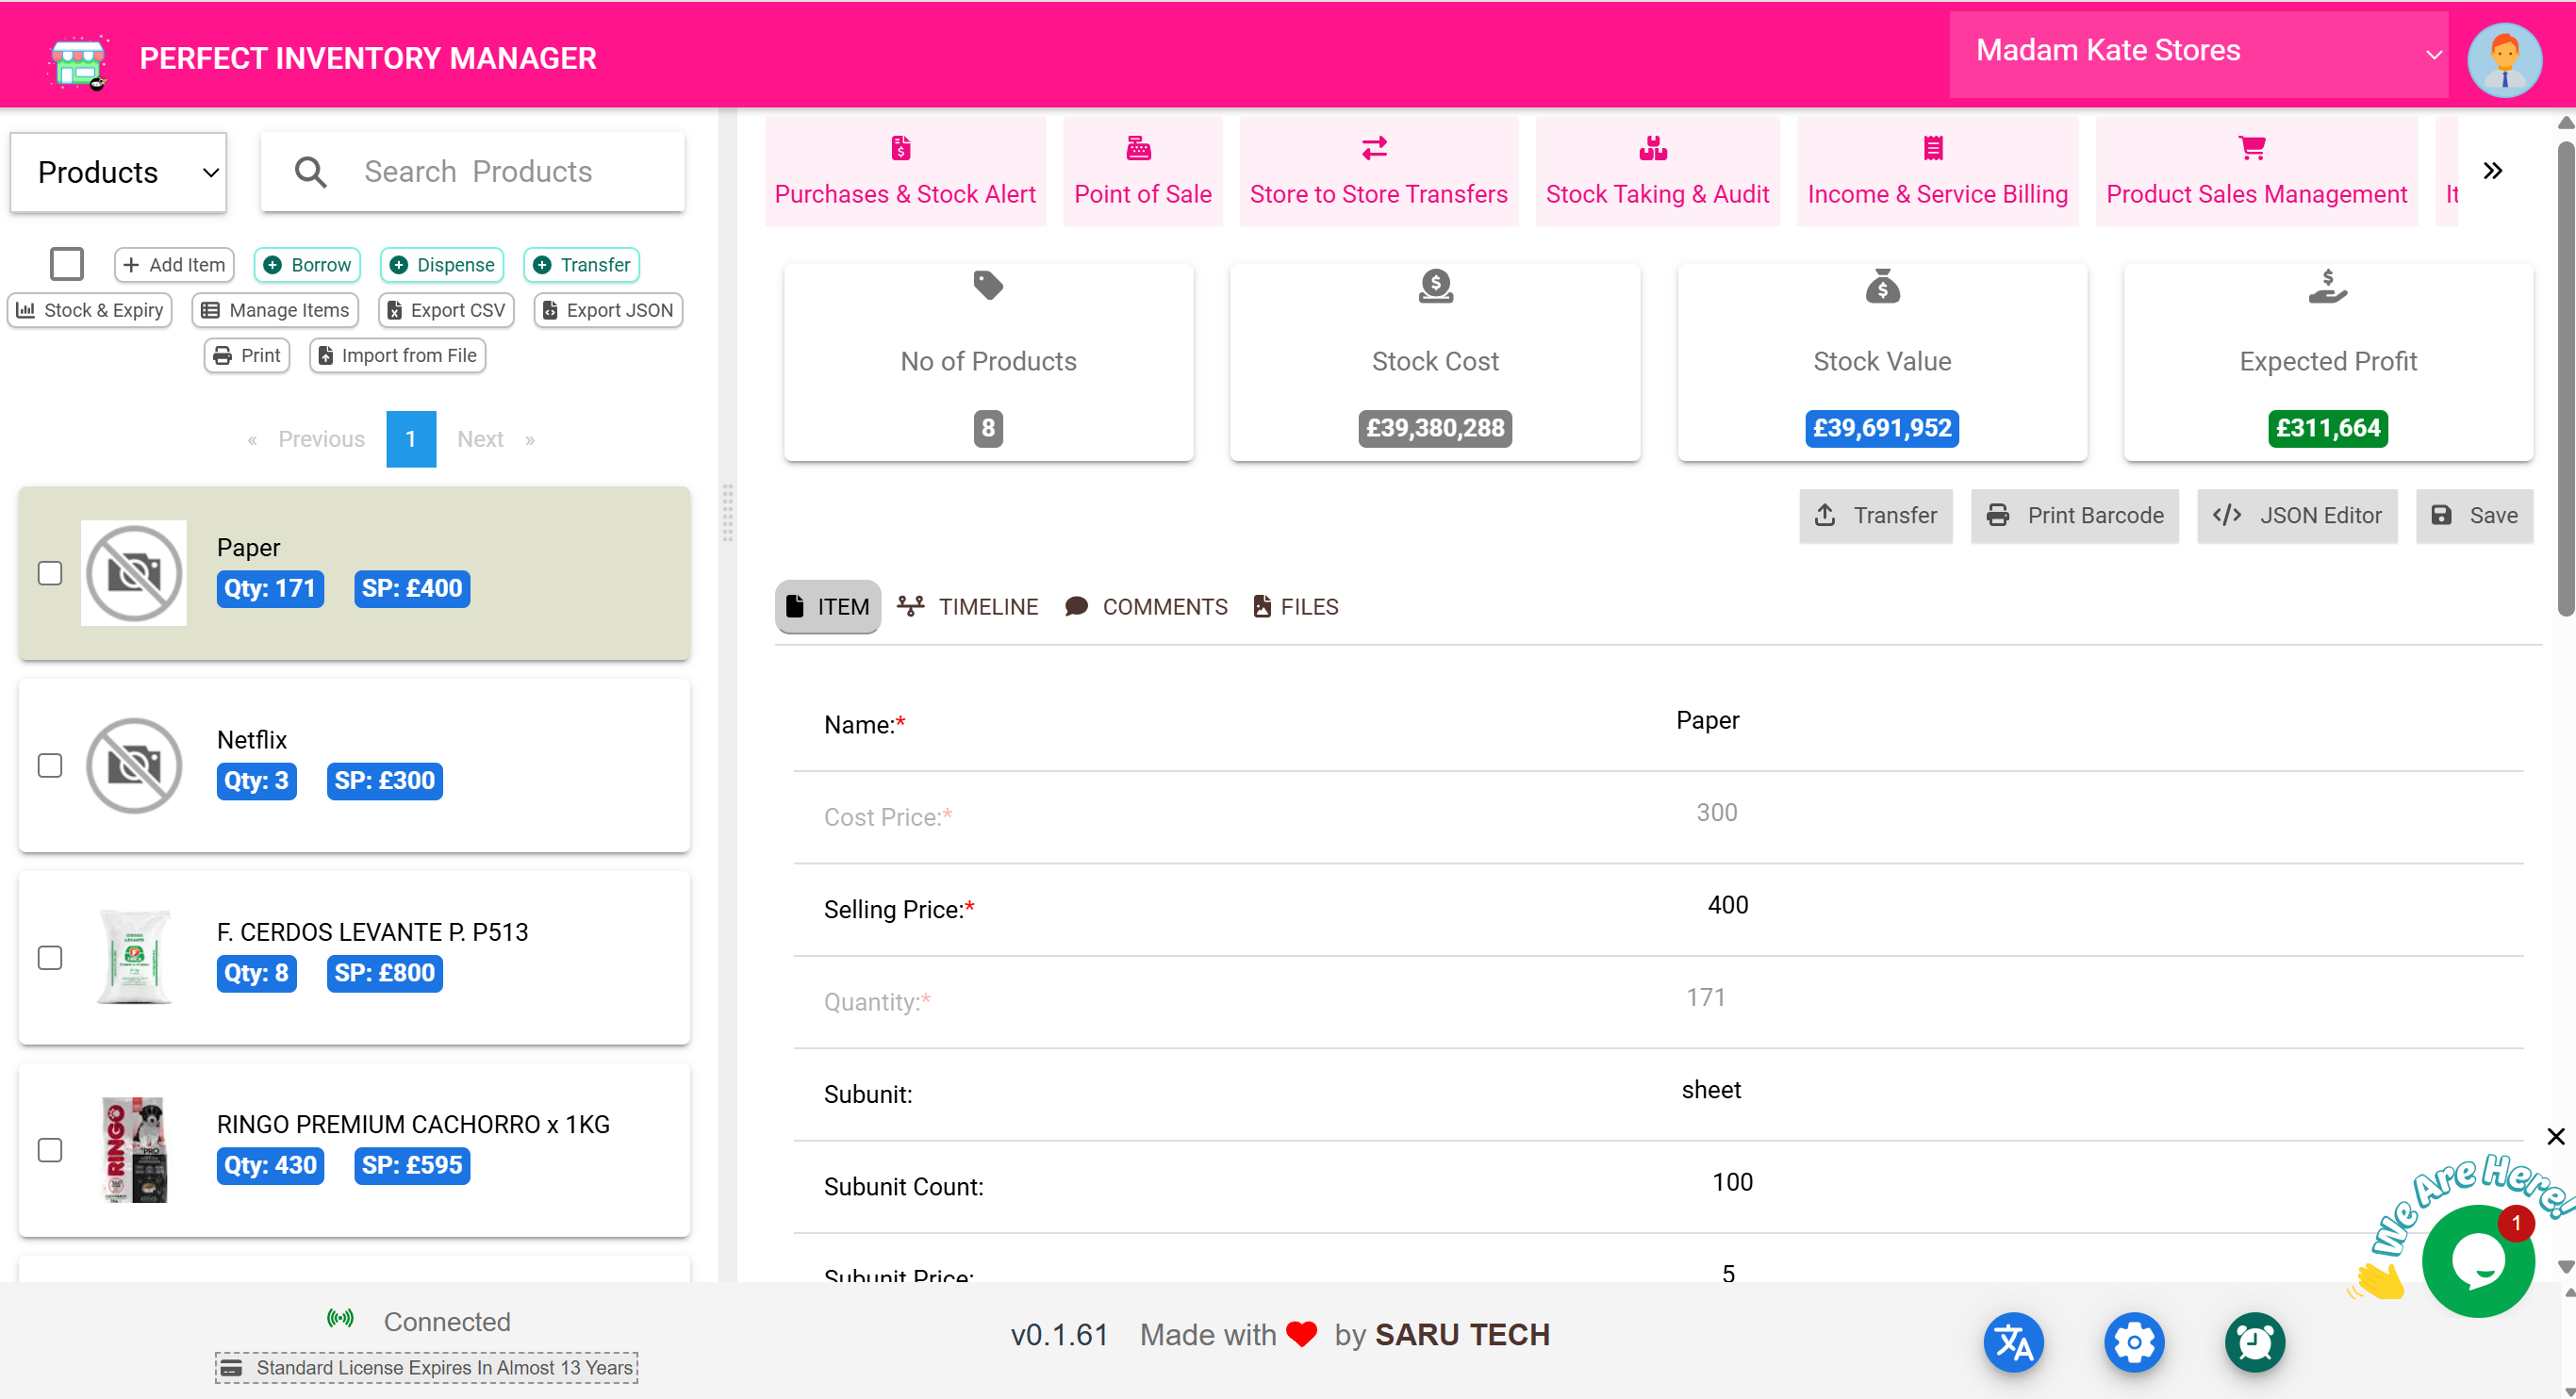Viewport: 2576px width, 1399px height.
Task: Save the item details
Action: click(x=2474, y=515)
